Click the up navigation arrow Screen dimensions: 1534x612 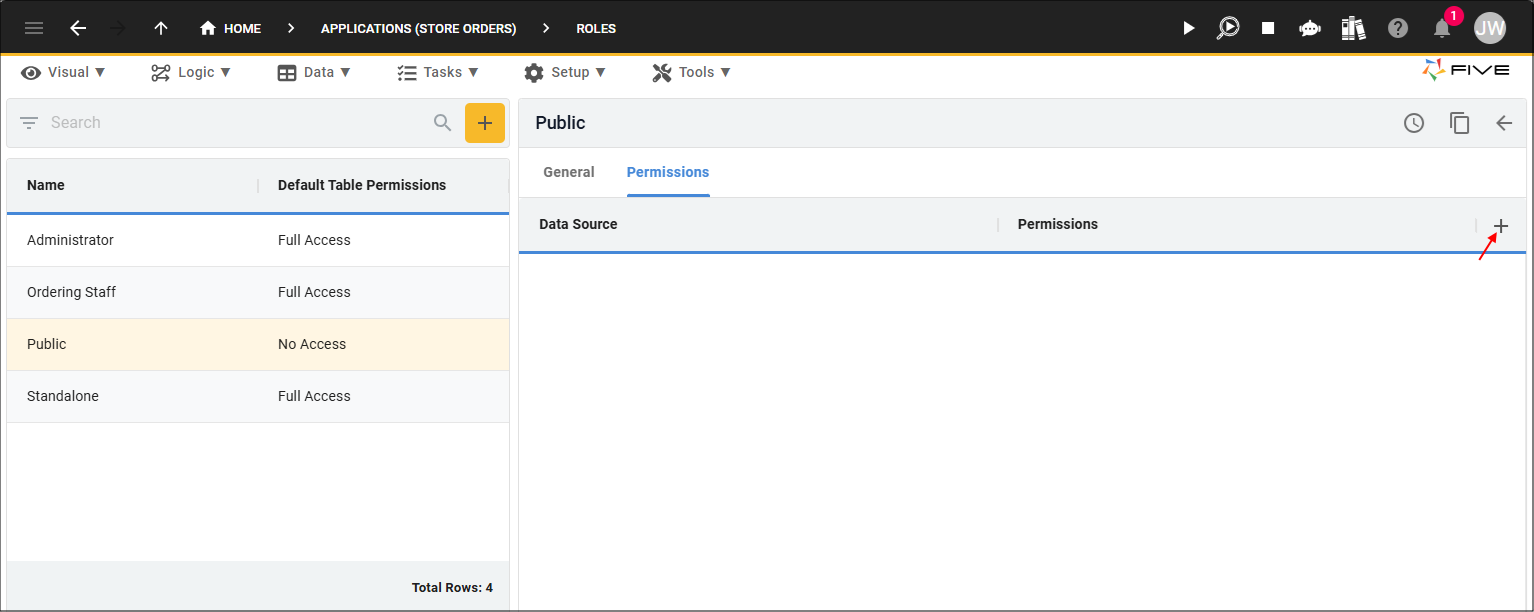pos(161,28)
